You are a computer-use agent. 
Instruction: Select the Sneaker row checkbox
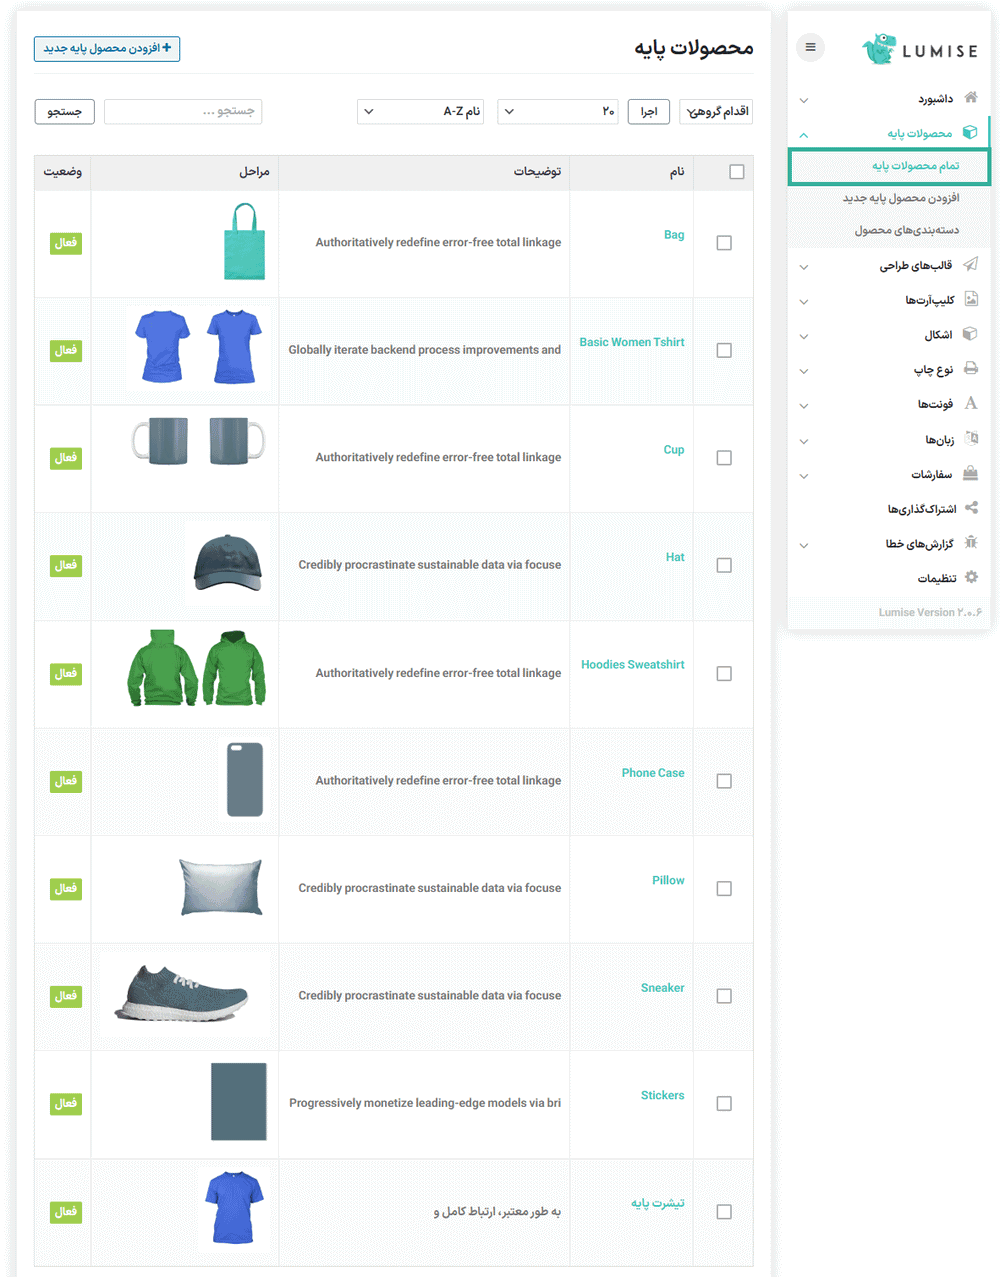(724, 996)
